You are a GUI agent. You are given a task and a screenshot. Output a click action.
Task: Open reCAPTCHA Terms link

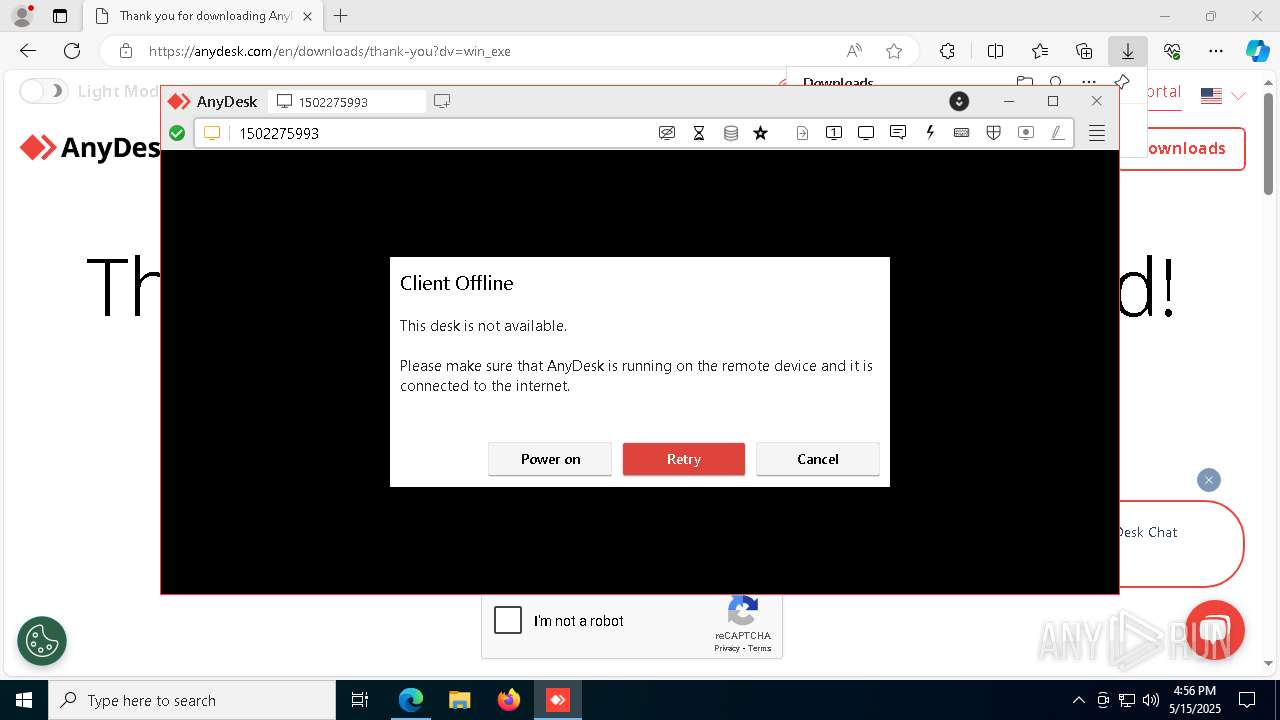pos(760,648)
